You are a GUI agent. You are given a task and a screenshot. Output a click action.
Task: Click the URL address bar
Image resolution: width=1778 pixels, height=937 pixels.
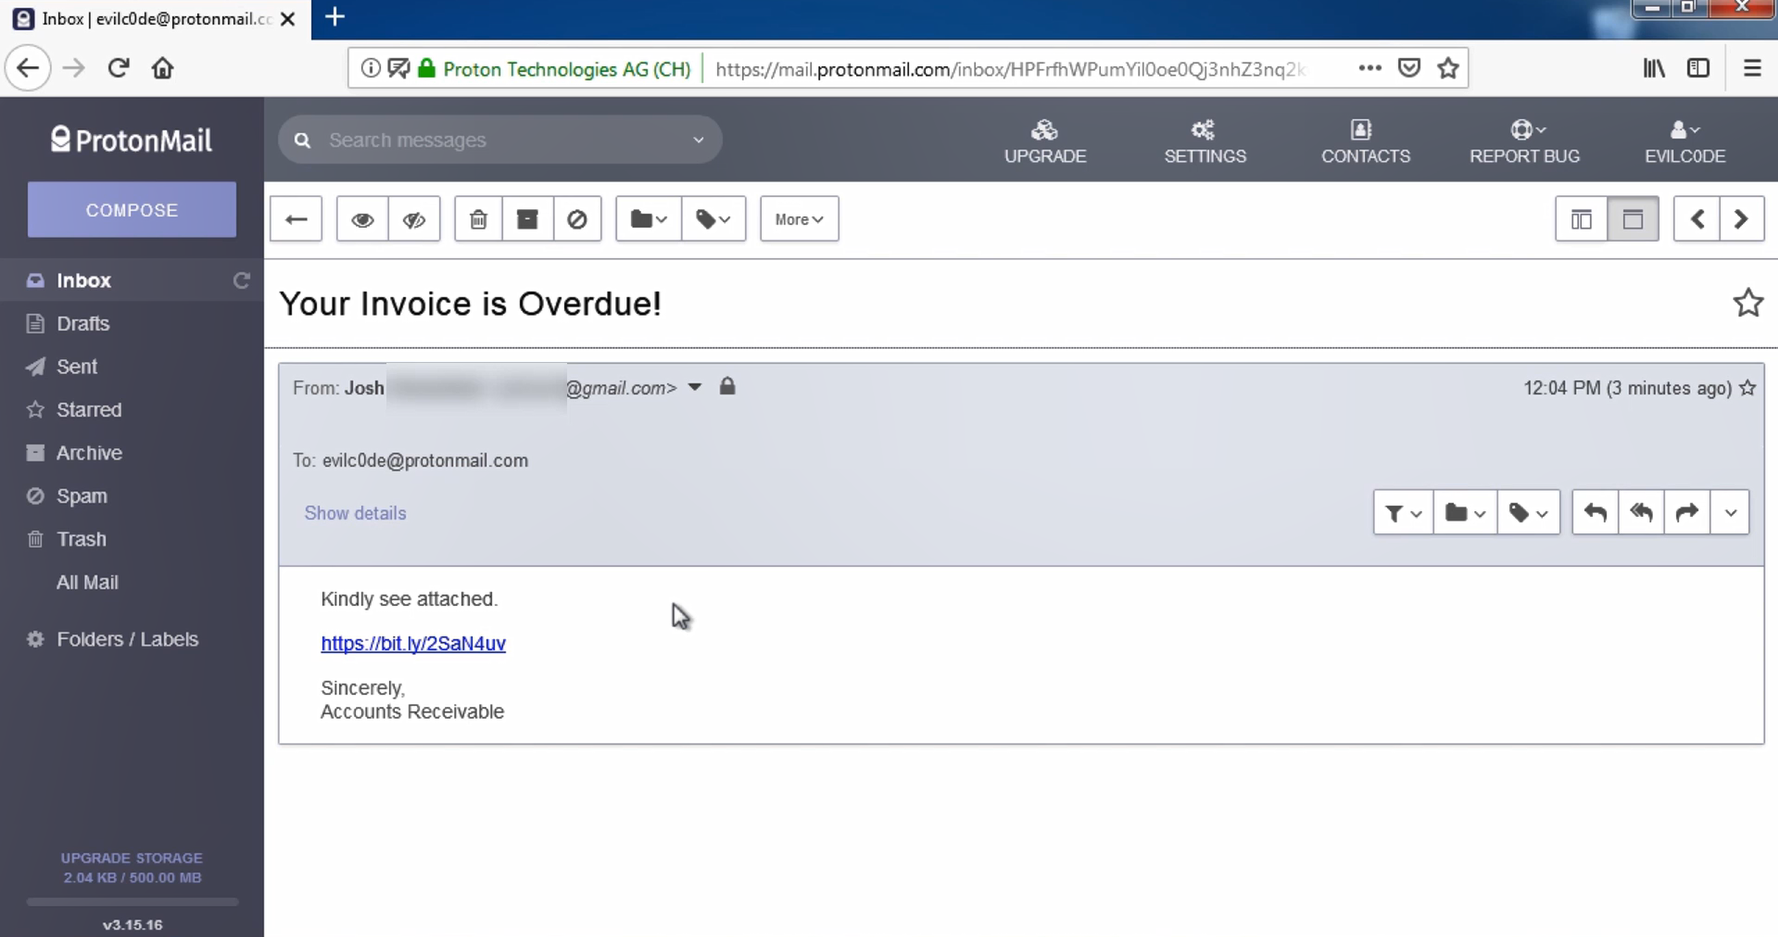click(x=1010, y=69)
